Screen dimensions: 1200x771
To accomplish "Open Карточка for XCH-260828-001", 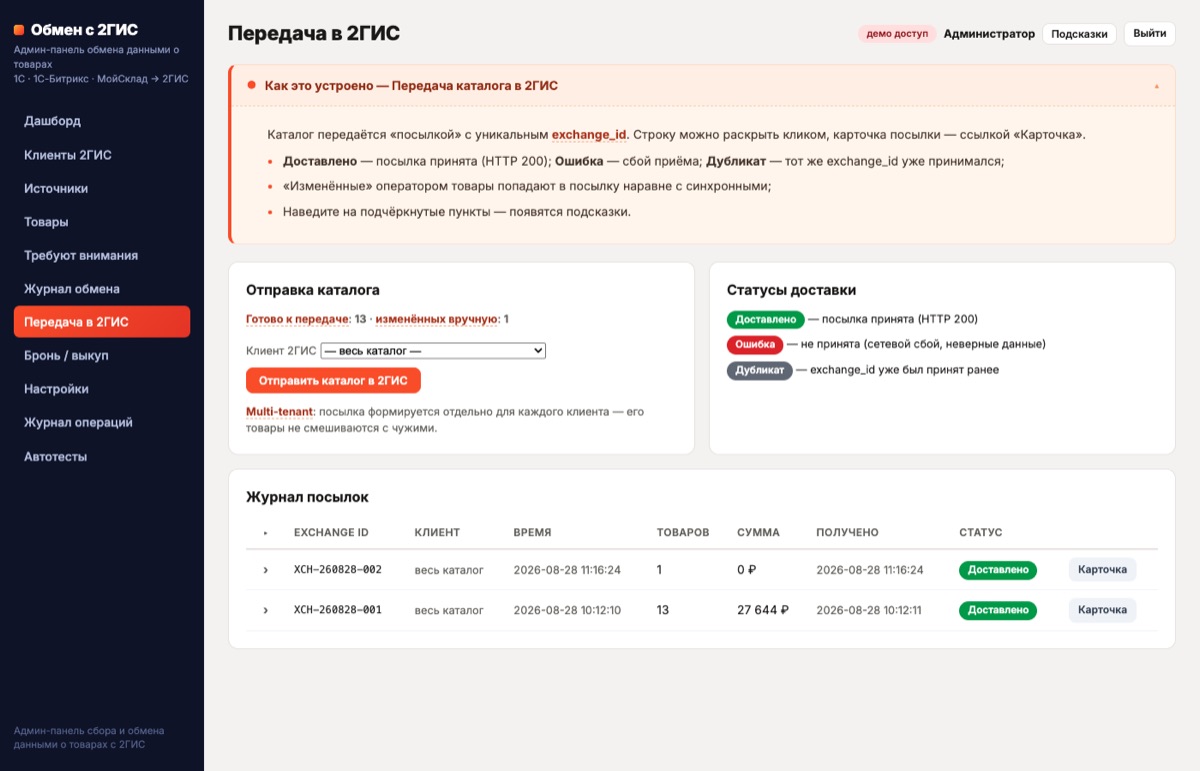I will tap(1102, 610).
